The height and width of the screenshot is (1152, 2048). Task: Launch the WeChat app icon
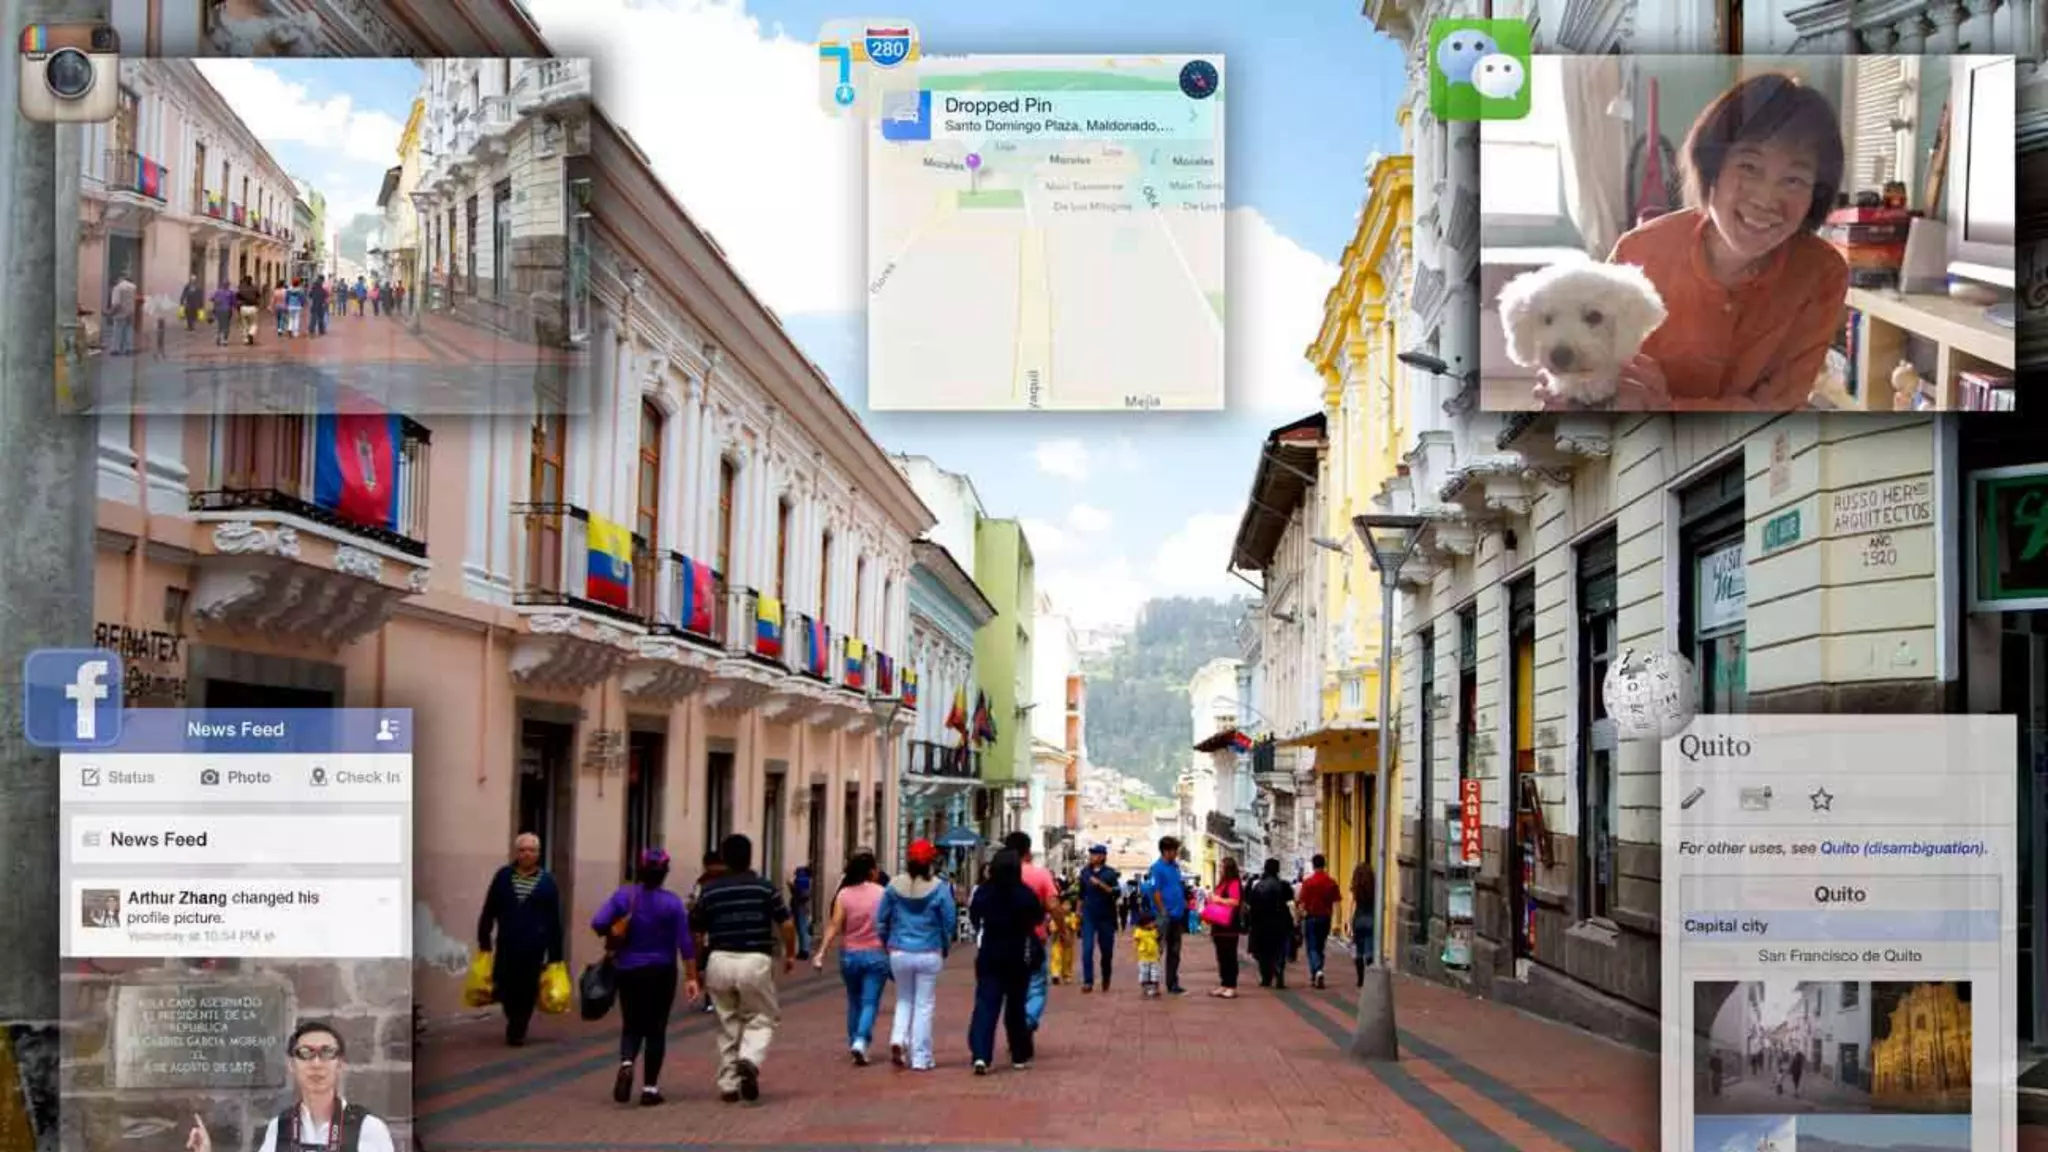[1479, 69]
